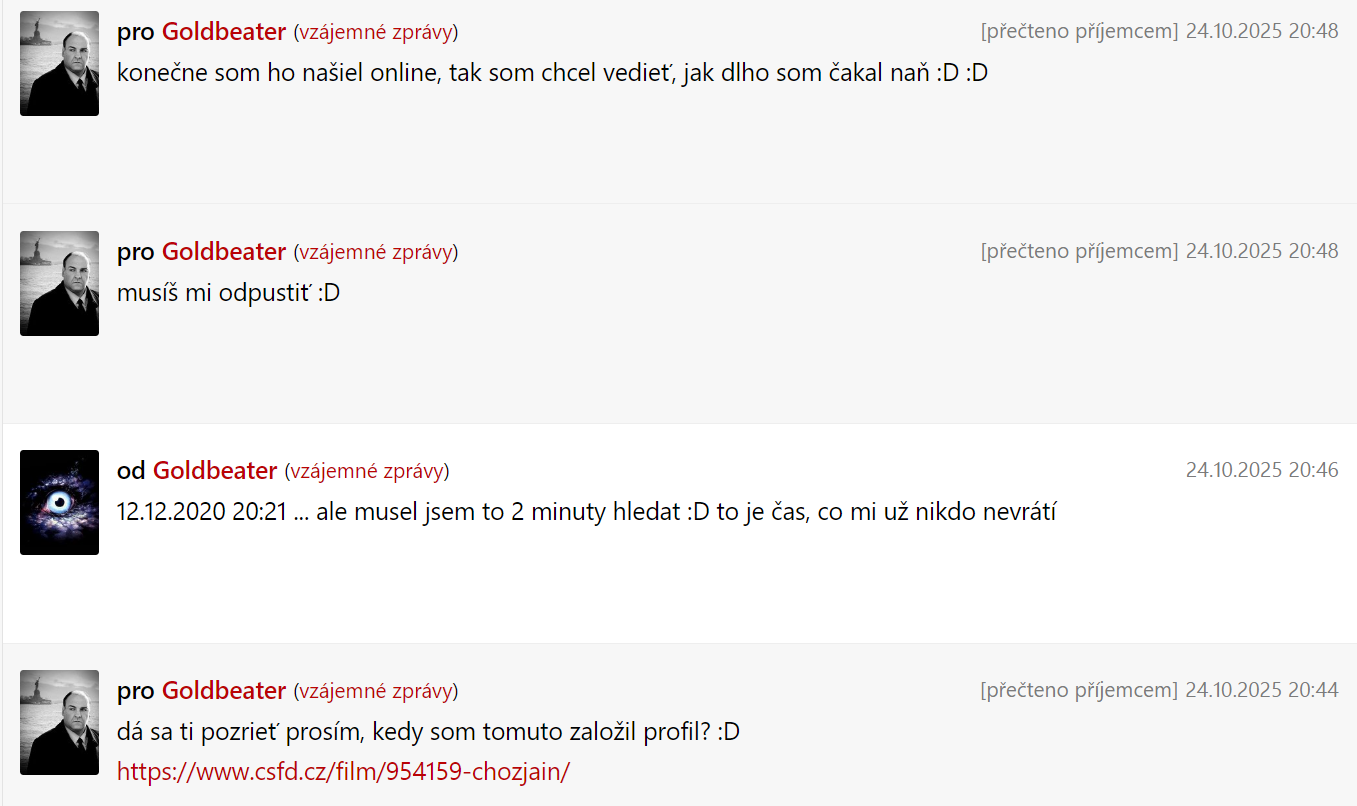
Task: Click "přečteno příjemcem" status above "musíš mi odpustiť"
Action: [1079, 252]
